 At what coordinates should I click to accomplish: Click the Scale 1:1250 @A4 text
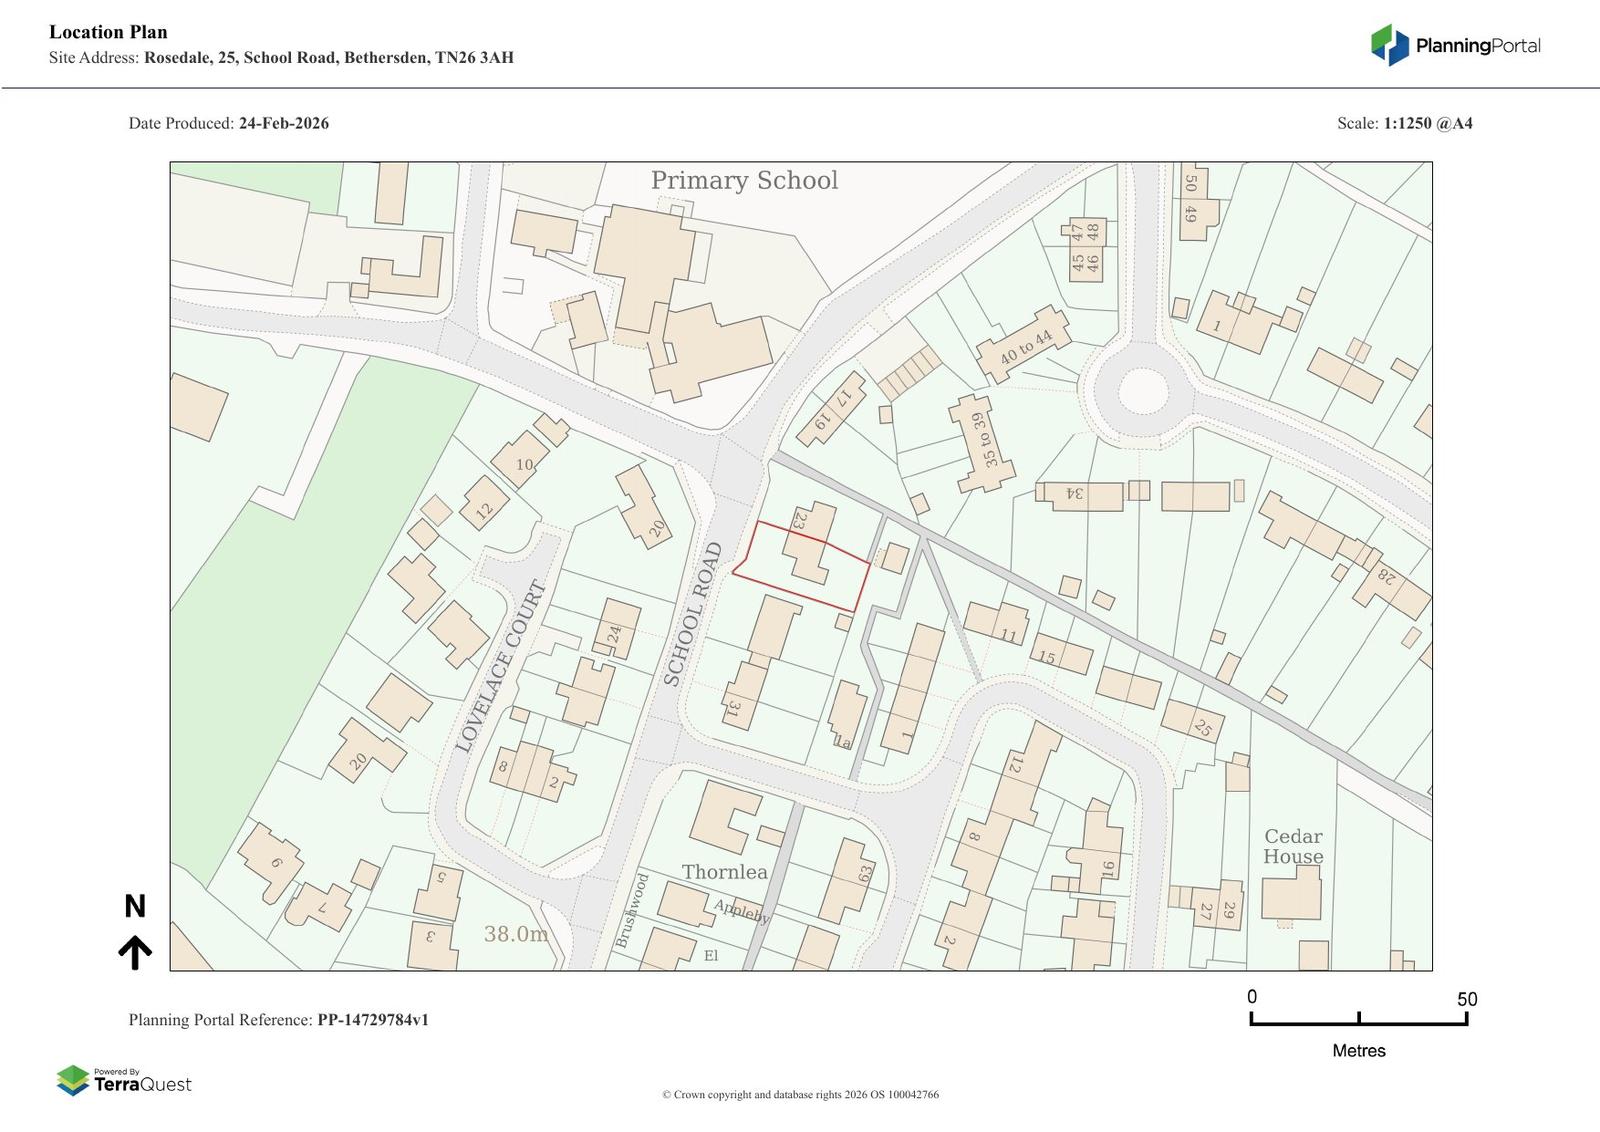[x=1404, y=124]
